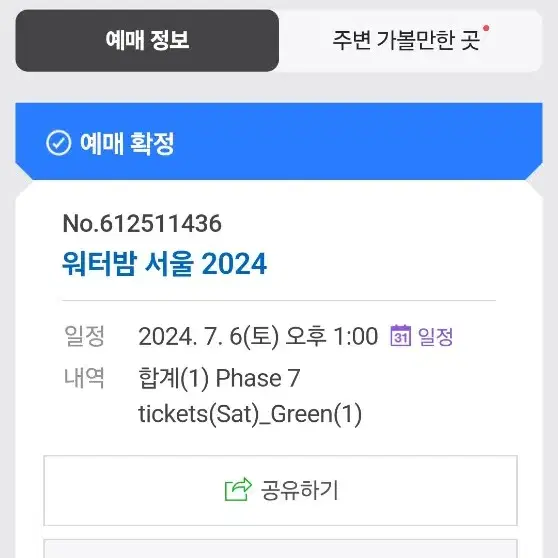Viewport: 558px width, 558px height.
Task: Click the divider line under 워터밤 서울 2024
Action: click(279, 300)
